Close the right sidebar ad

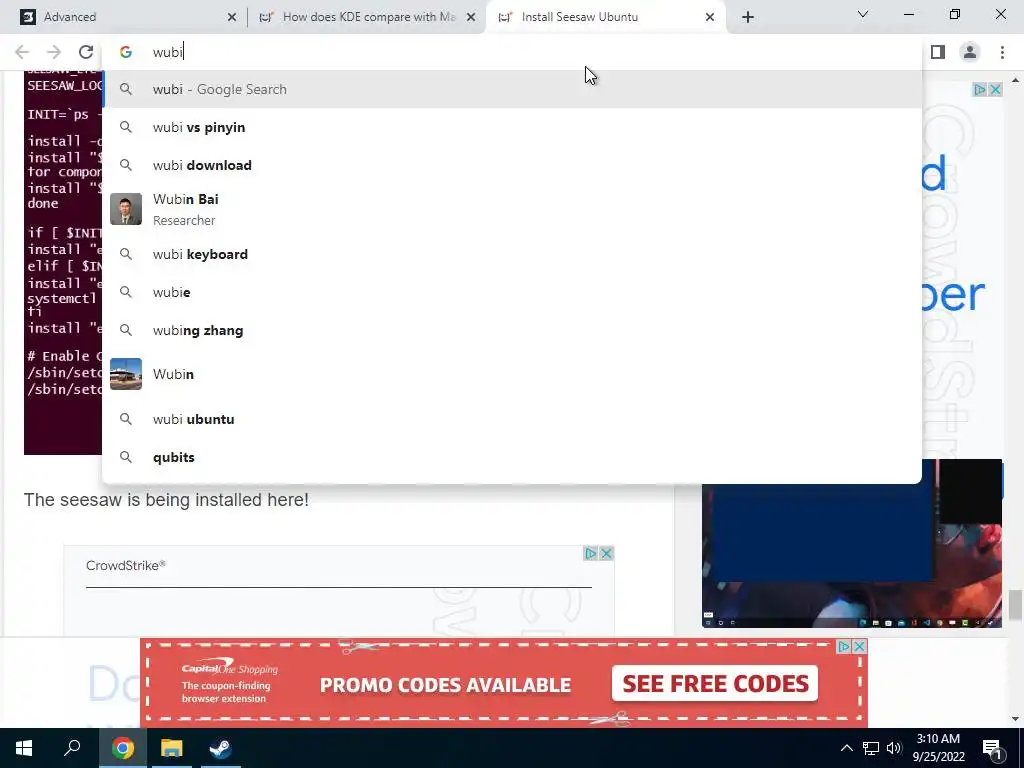995,89
